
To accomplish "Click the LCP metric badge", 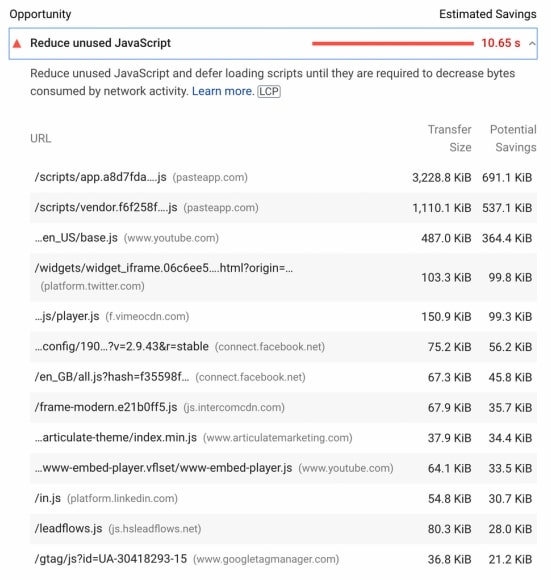I will point(269,91).
